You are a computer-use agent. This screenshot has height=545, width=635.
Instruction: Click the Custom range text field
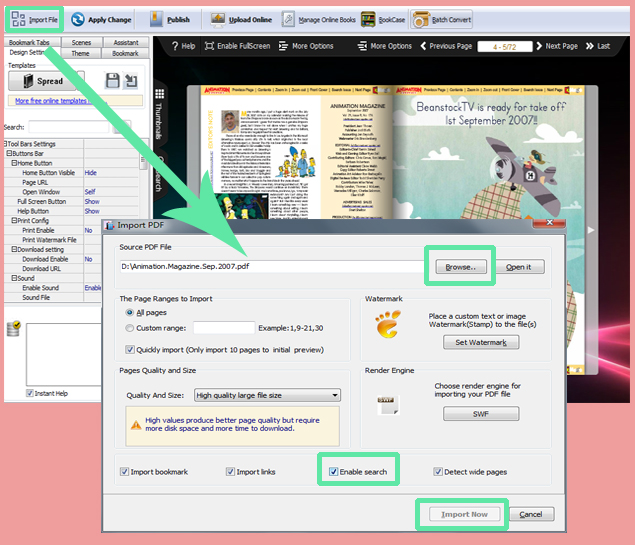point(224,328)
